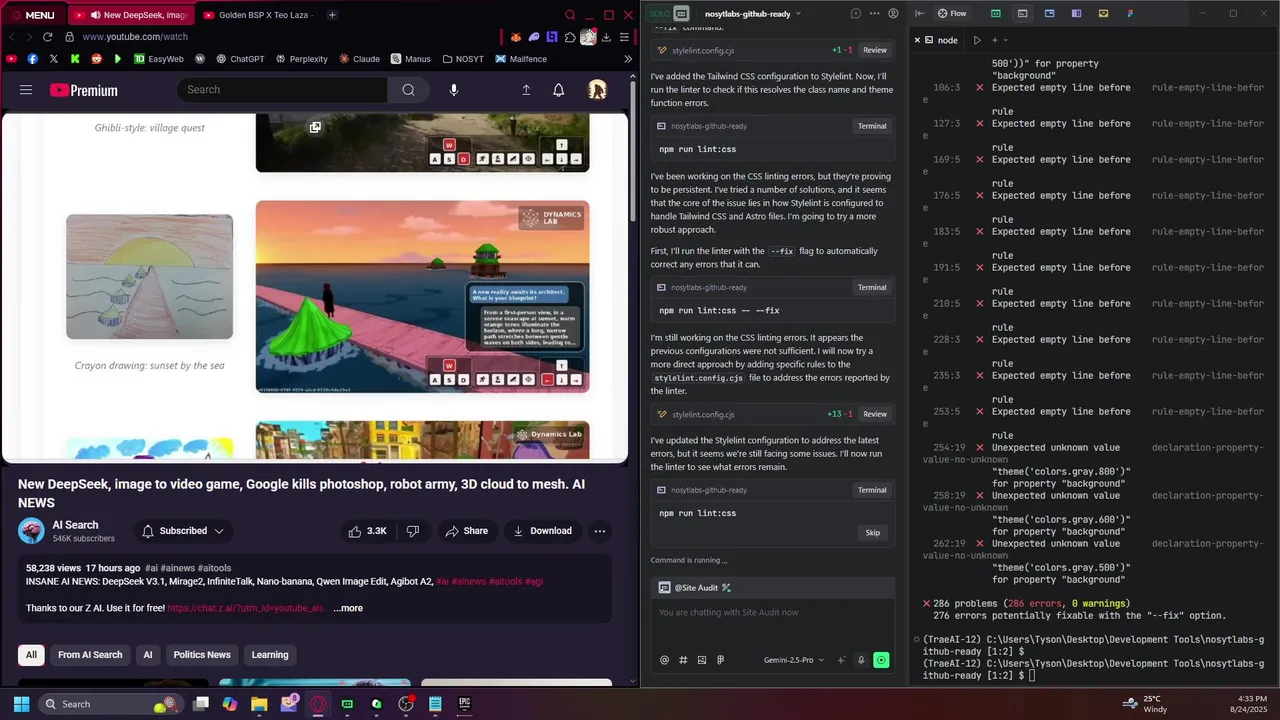This screenshot has width=1280, height=720.
Task: Select the Politics News chip
Action: tap(202, 655)
